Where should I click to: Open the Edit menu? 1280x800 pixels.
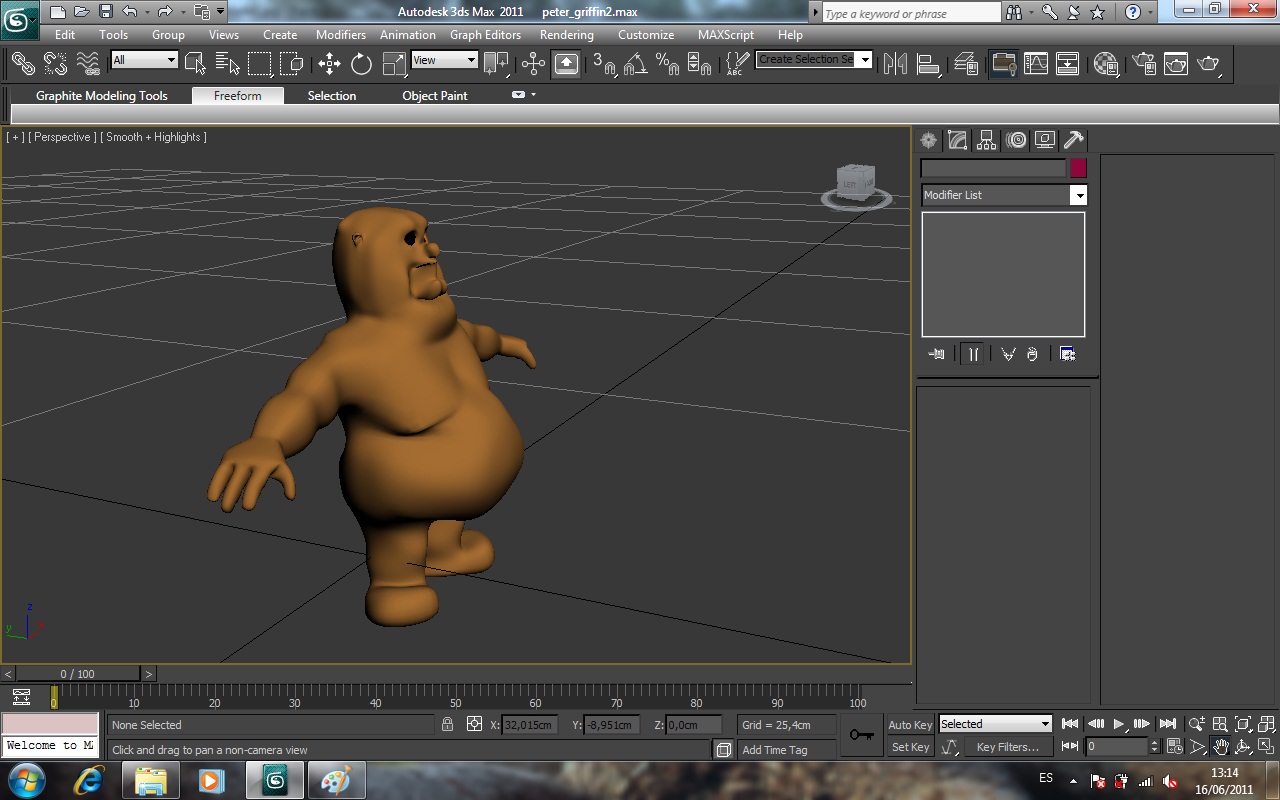65,34
